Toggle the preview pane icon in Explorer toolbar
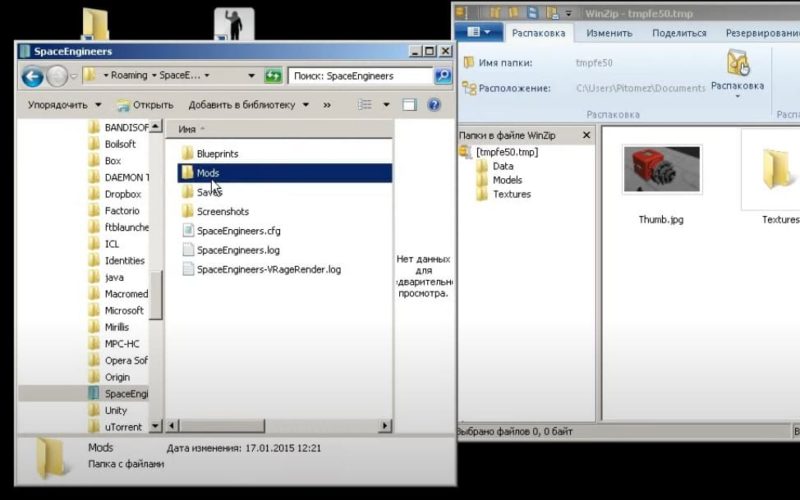The height and width of the screenshot is (500, 800). (x=409, y=105)
